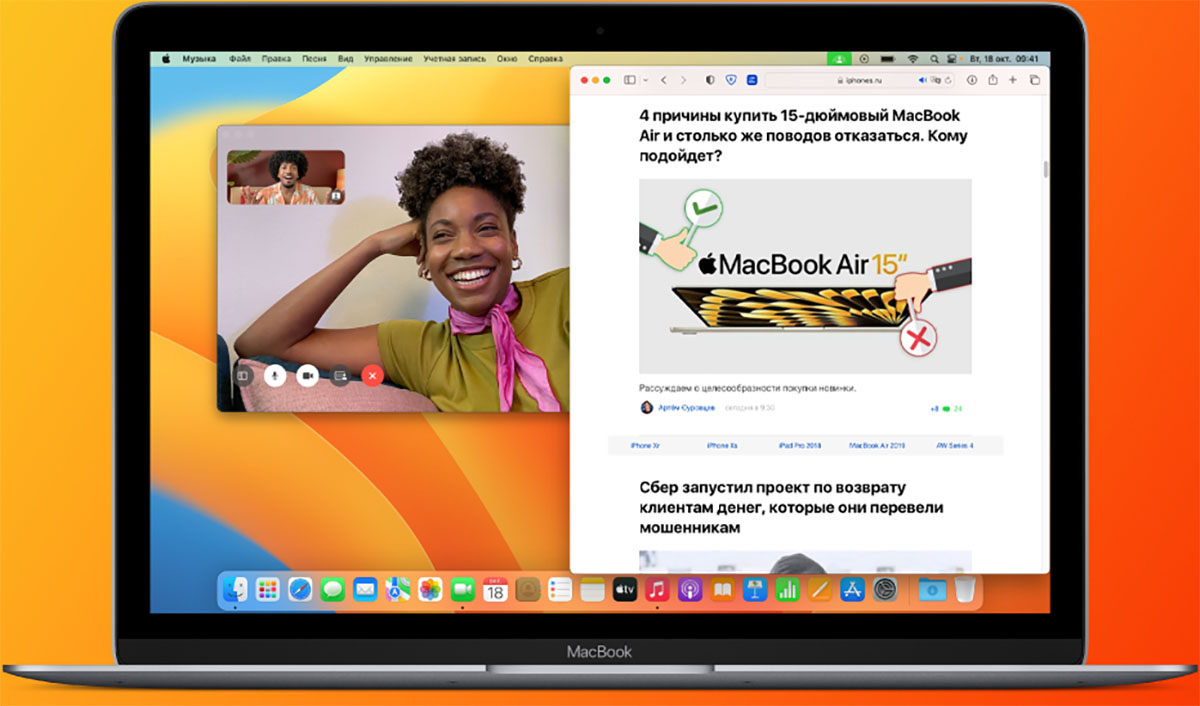1200x706 pixels.
Task: Open the Файл menu
Action: tap(240, 59)
